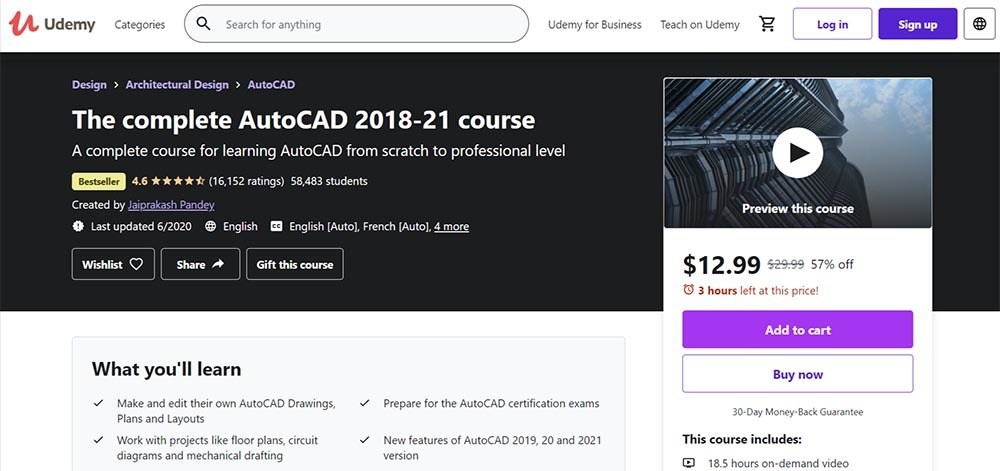Click the Sign up button

918,24
